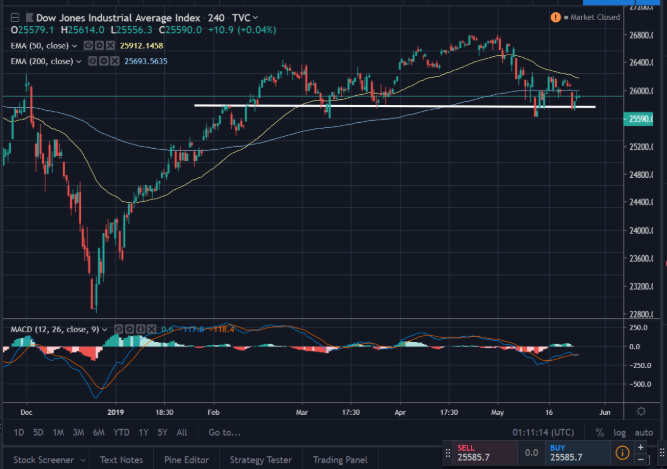Open the Trading Panel tab

coord(340,460)
